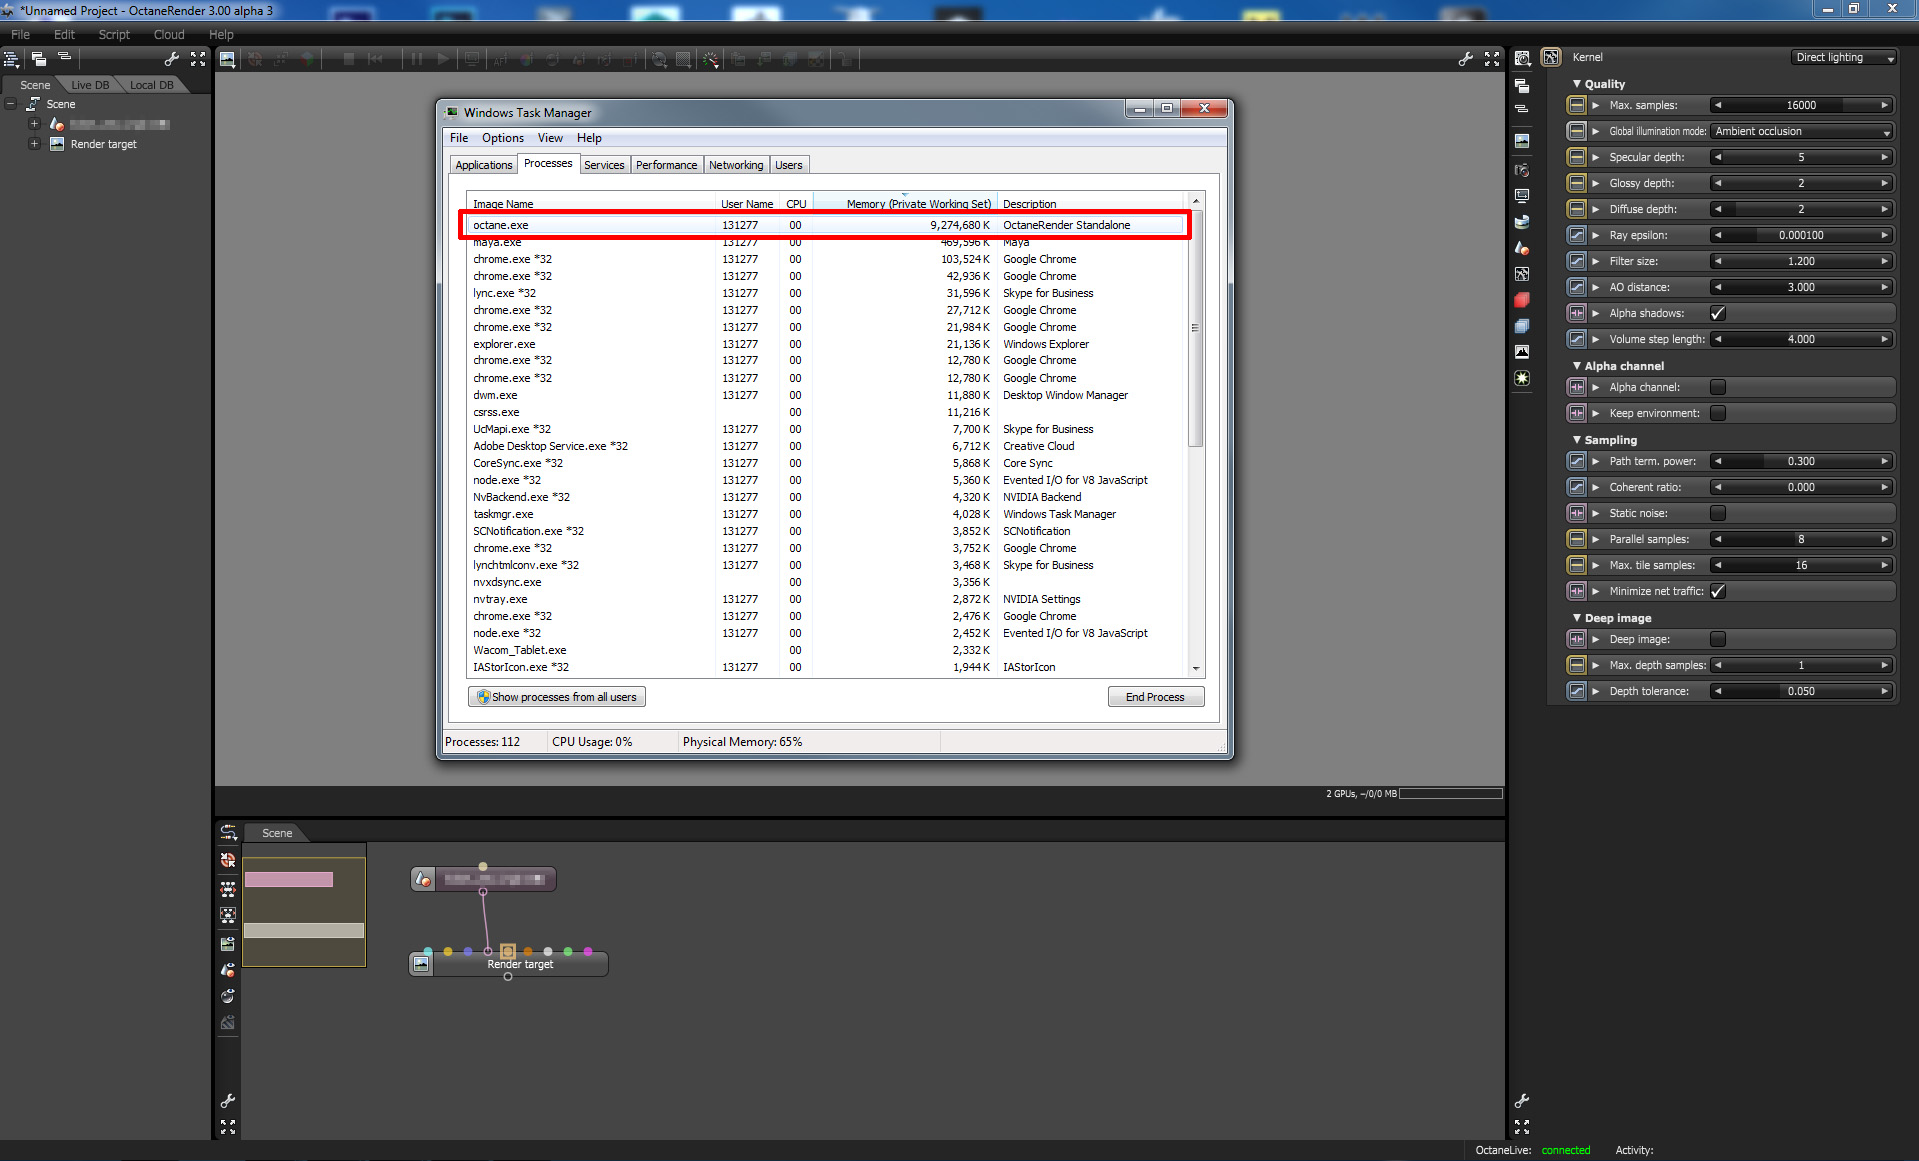Click the stop render toolbar icon
This screenshot has height=1161, width=1919.
tap(348, 60)
